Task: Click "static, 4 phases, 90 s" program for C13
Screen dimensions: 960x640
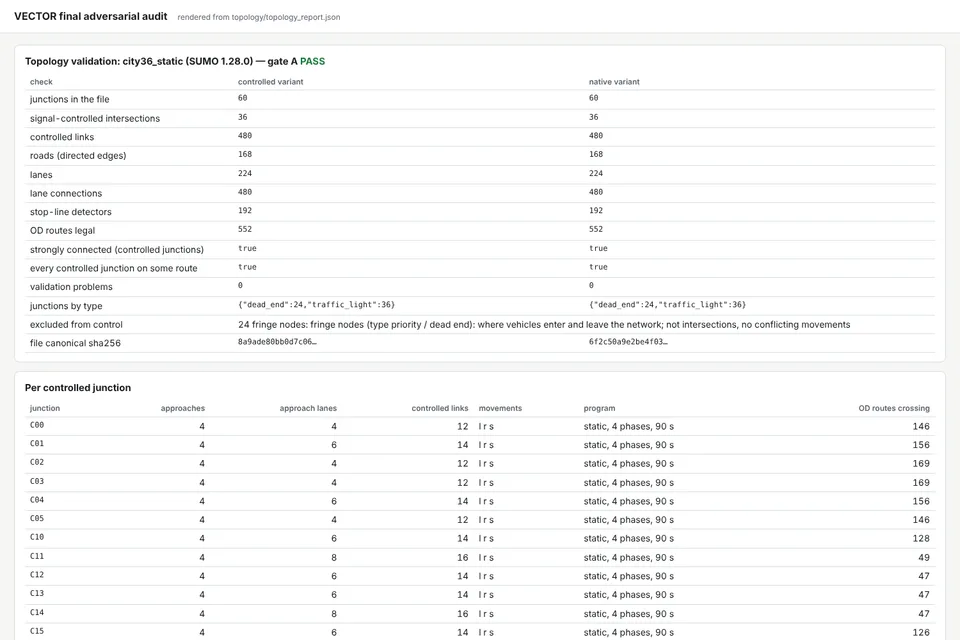Action: 629,595
